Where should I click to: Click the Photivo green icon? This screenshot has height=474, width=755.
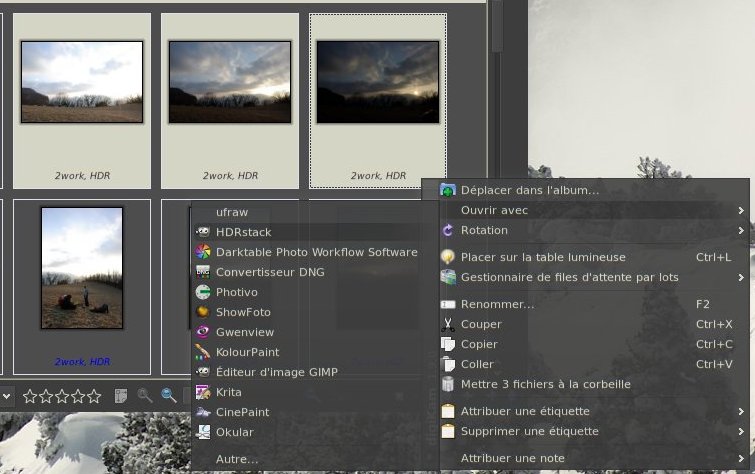click(203, 292)
